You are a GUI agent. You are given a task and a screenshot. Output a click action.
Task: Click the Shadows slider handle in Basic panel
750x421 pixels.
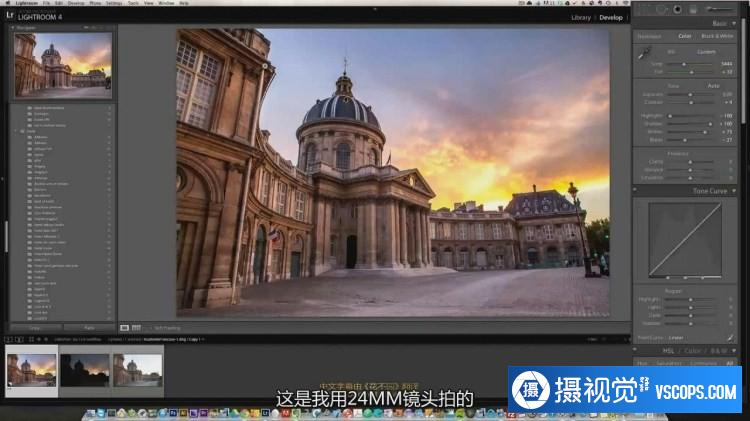(710, 124)
